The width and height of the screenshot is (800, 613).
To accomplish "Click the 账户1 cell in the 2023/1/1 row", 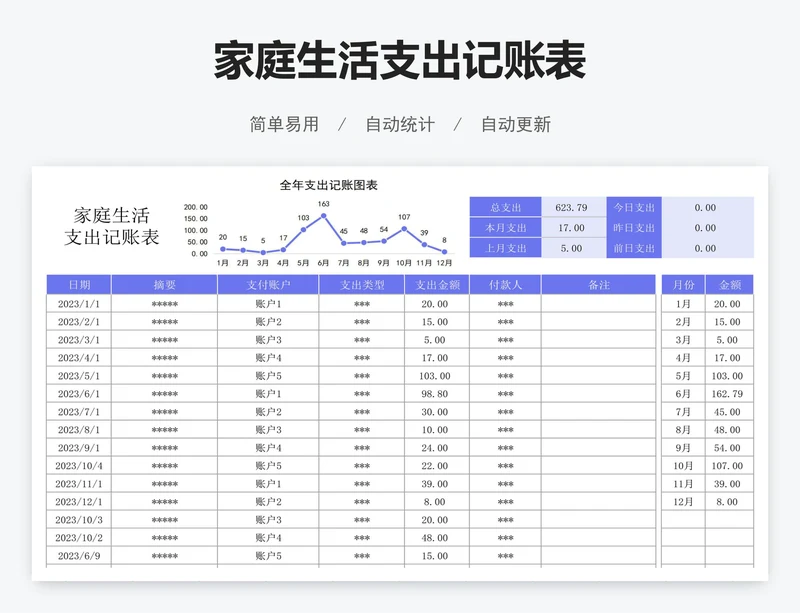I will coord(268,304).
